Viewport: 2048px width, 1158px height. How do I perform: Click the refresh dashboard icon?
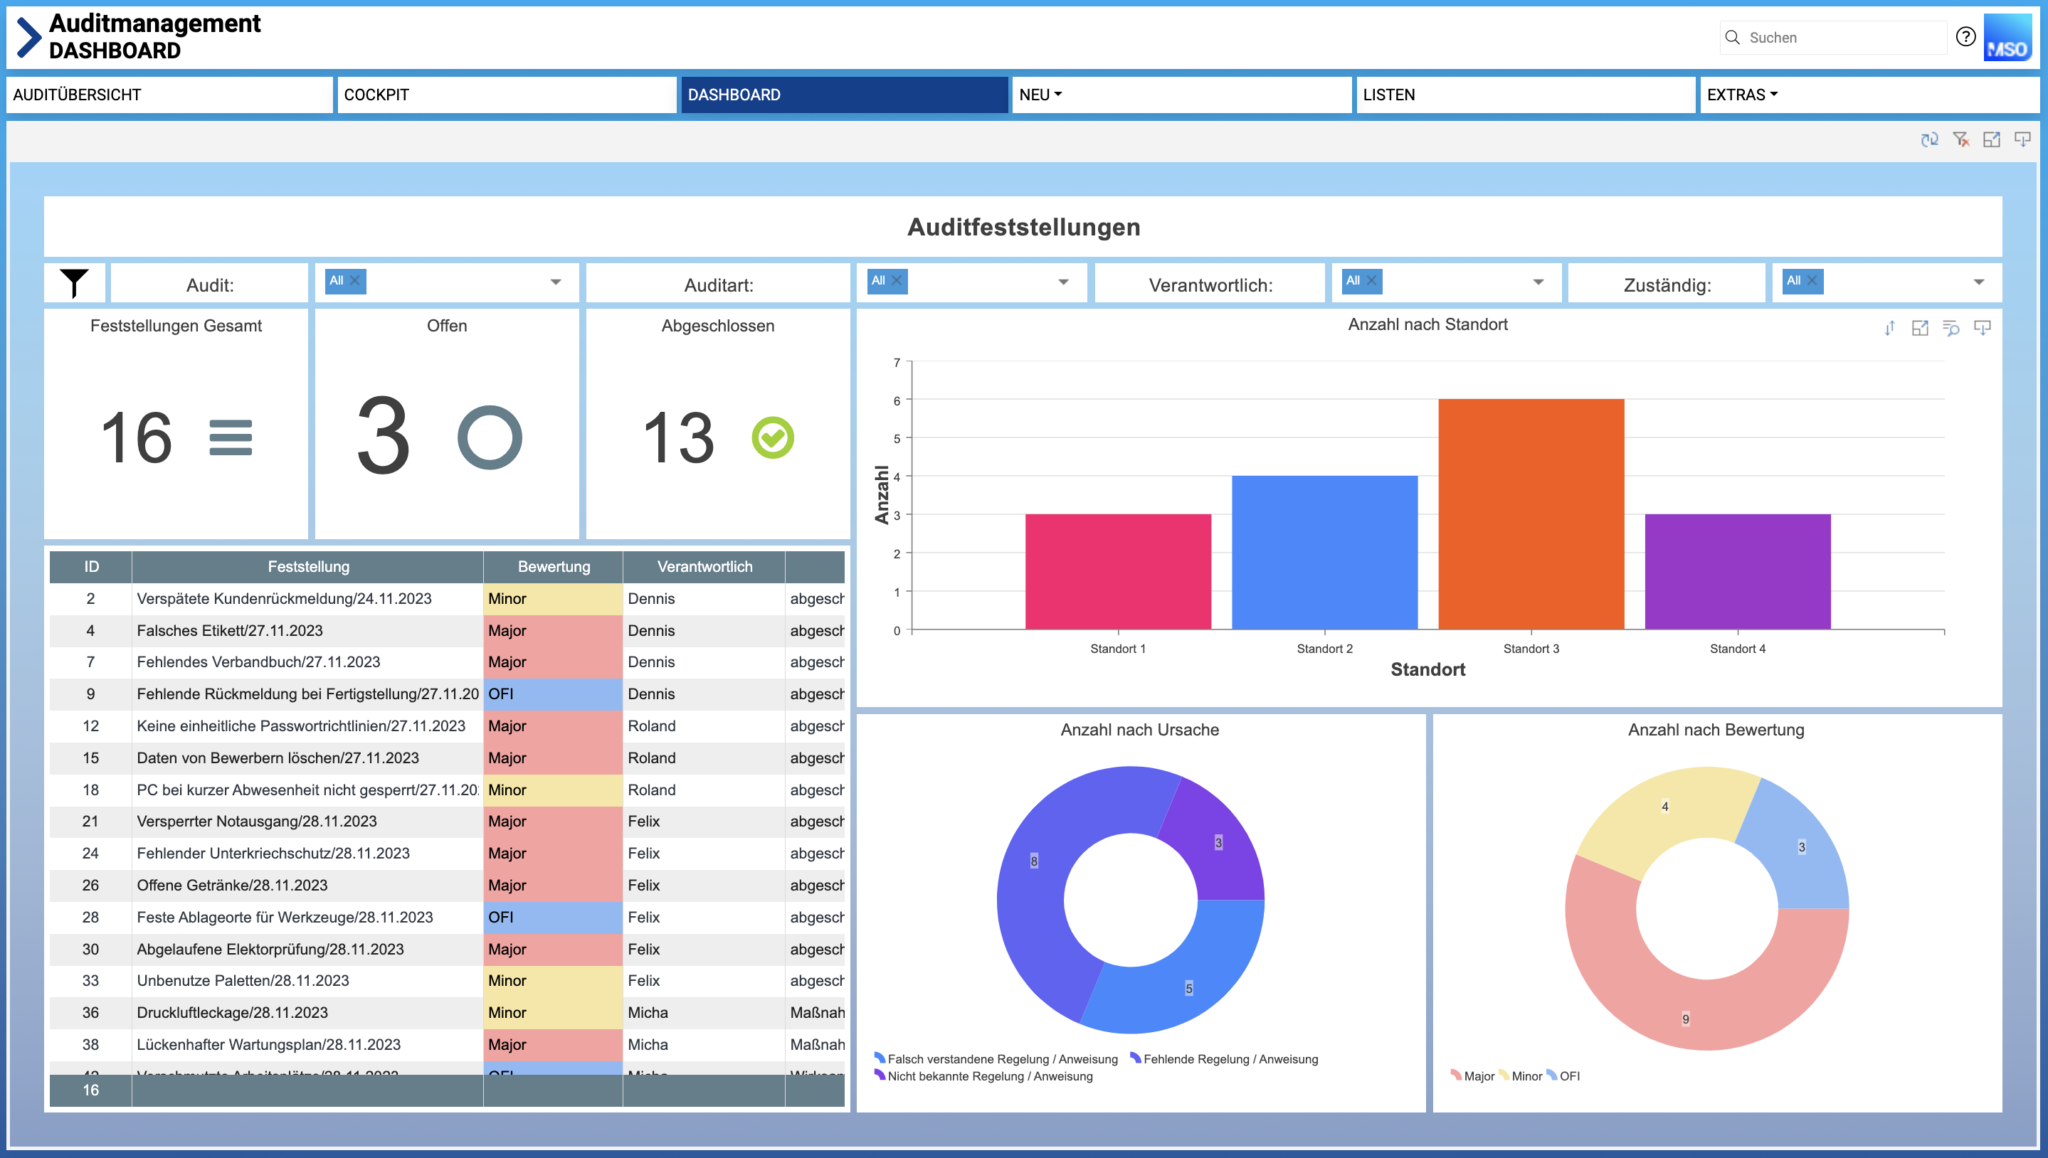1929,140
